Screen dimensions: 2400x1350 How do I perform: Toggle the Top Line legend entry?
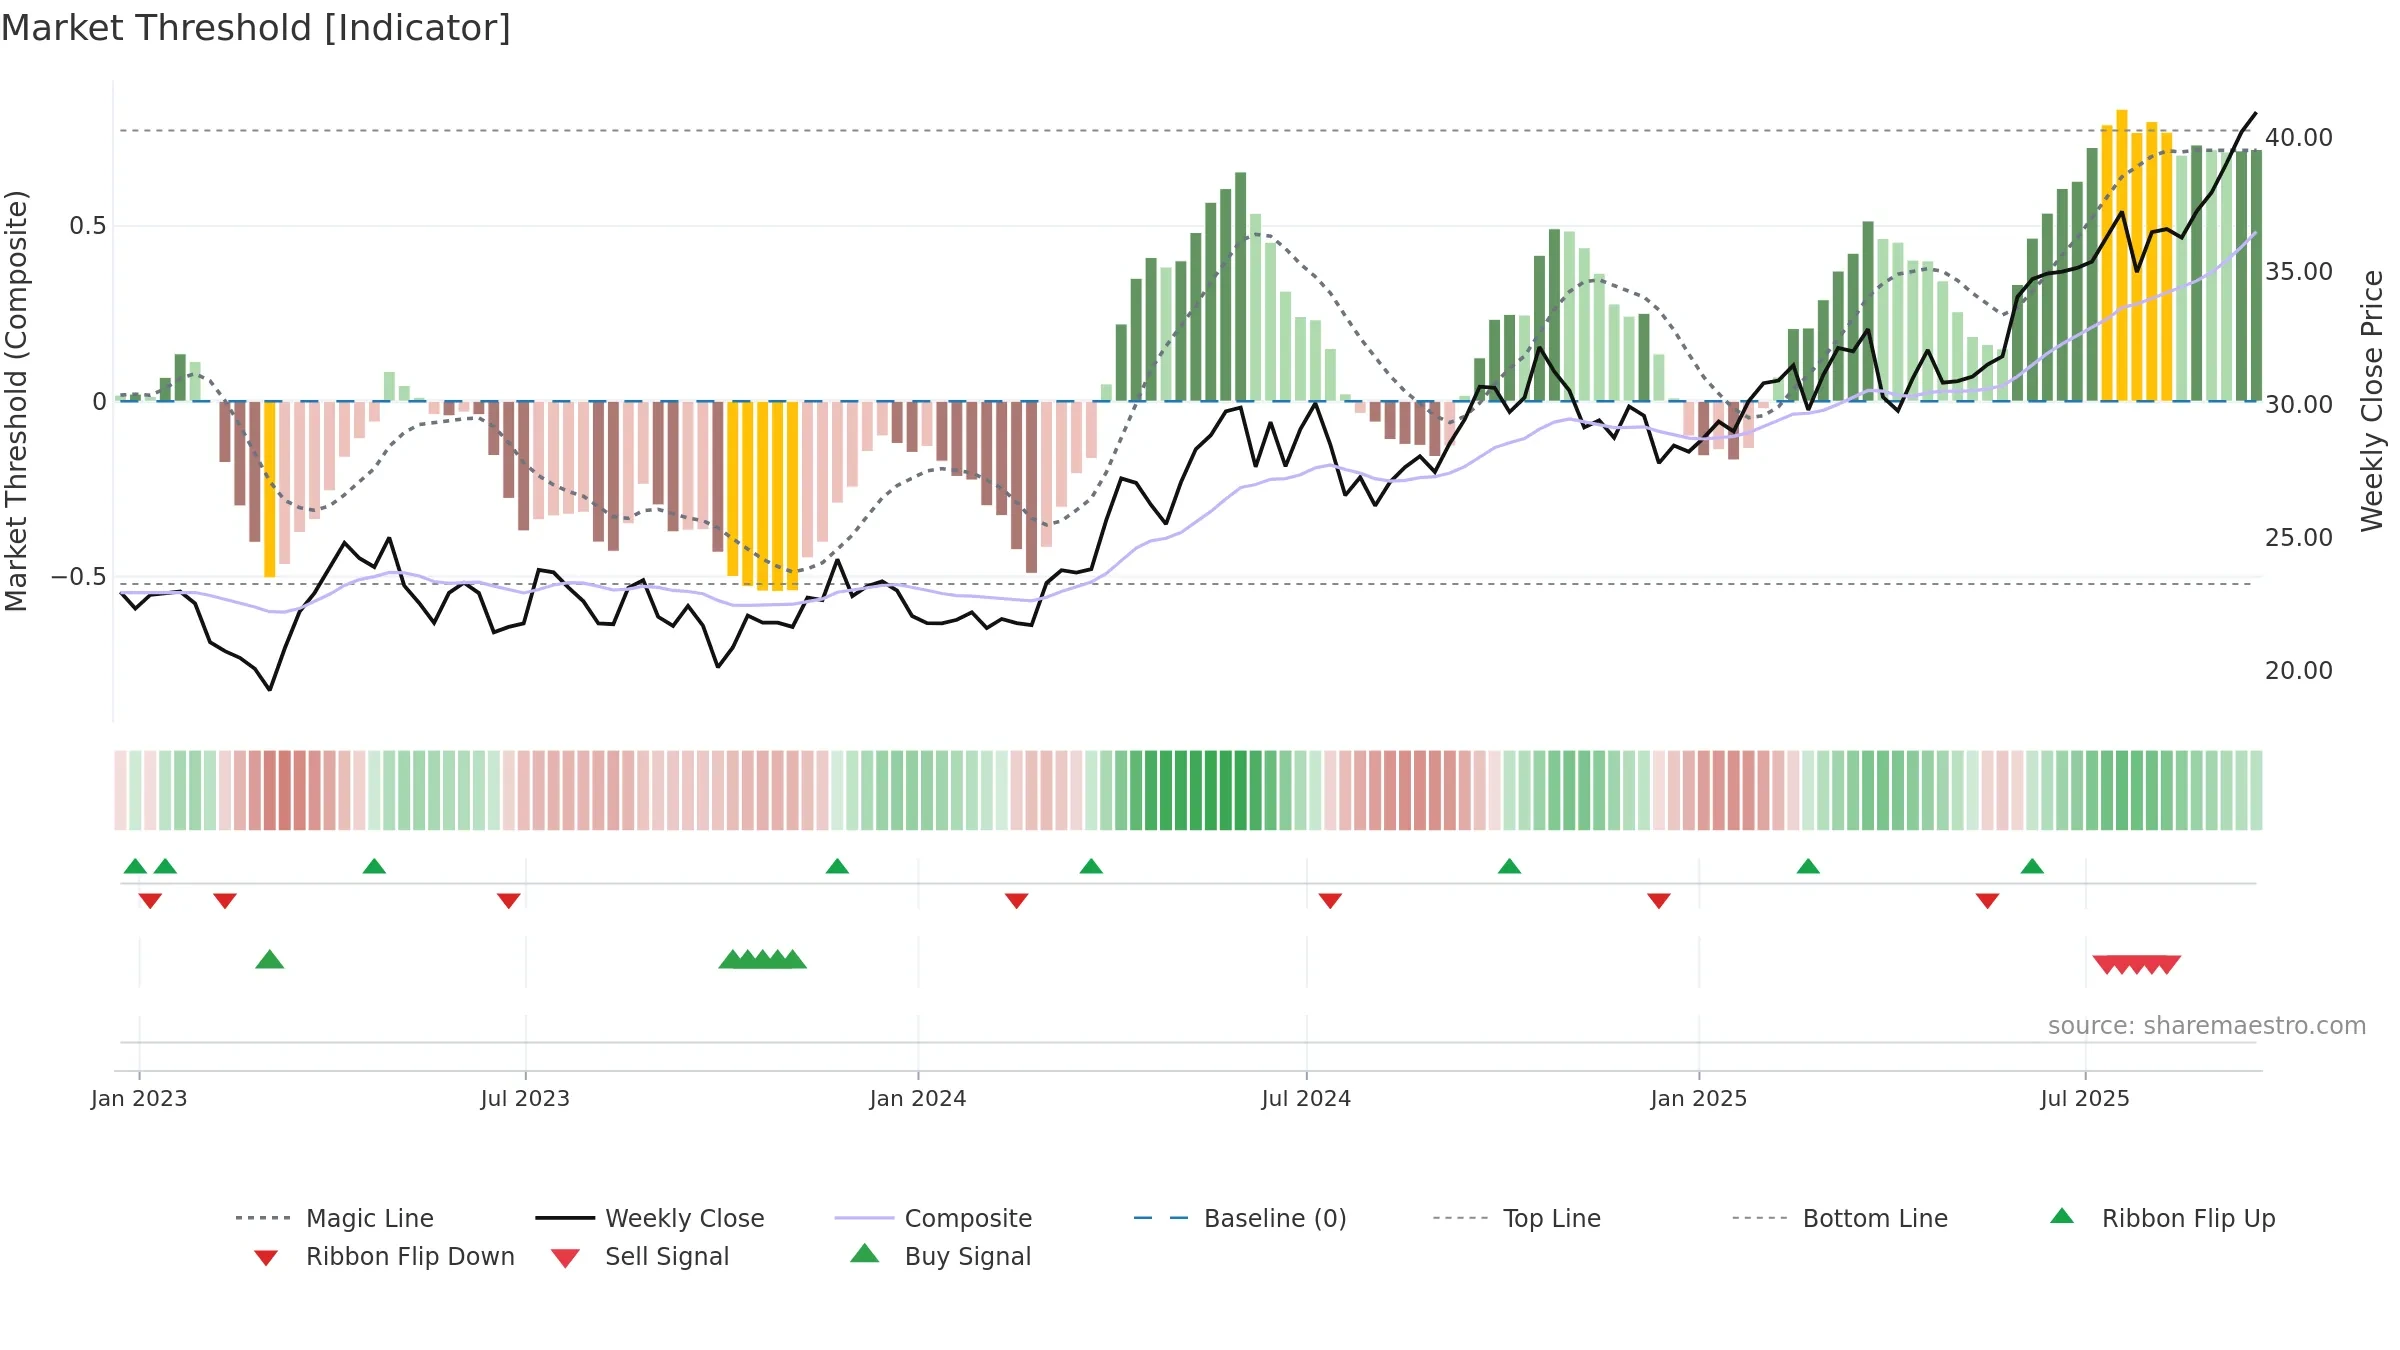[x=1516, y=1218]
